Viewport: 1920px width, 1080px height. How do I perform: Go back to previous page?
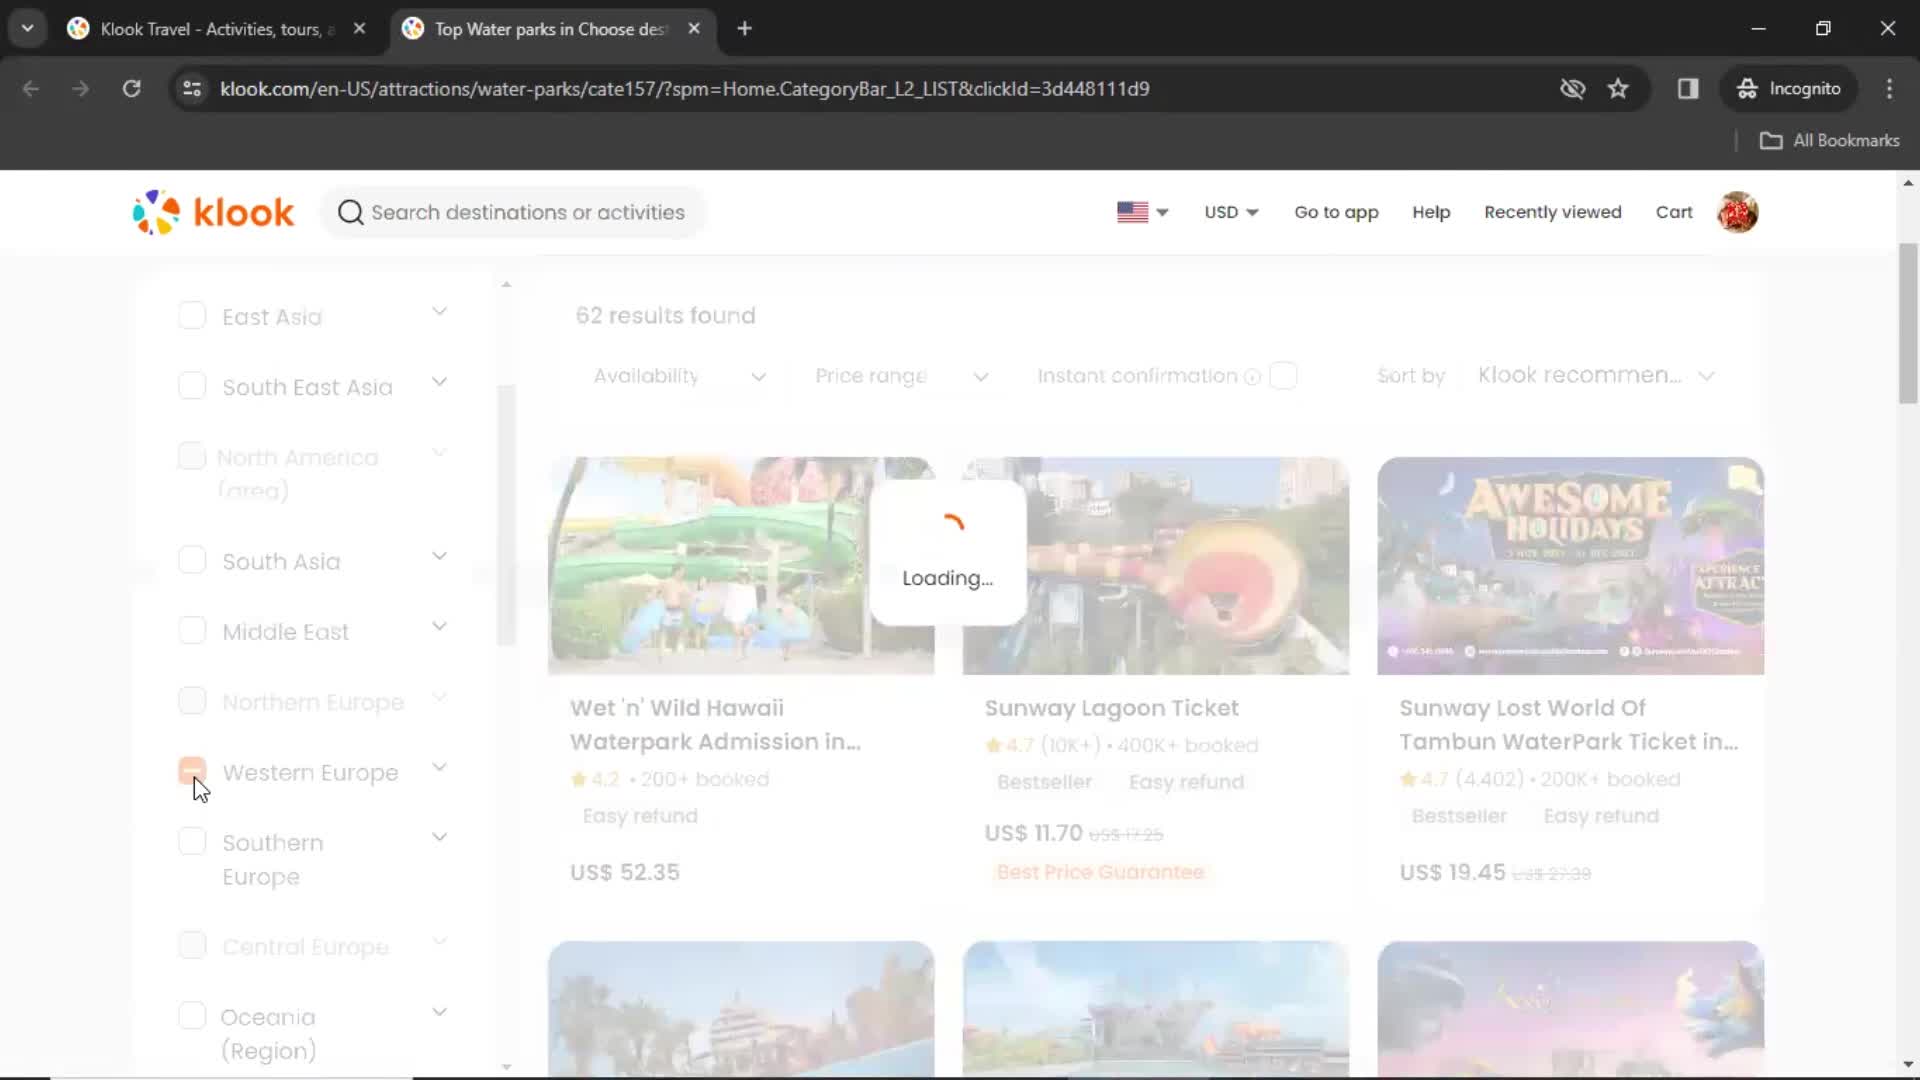tap(31, 88)
